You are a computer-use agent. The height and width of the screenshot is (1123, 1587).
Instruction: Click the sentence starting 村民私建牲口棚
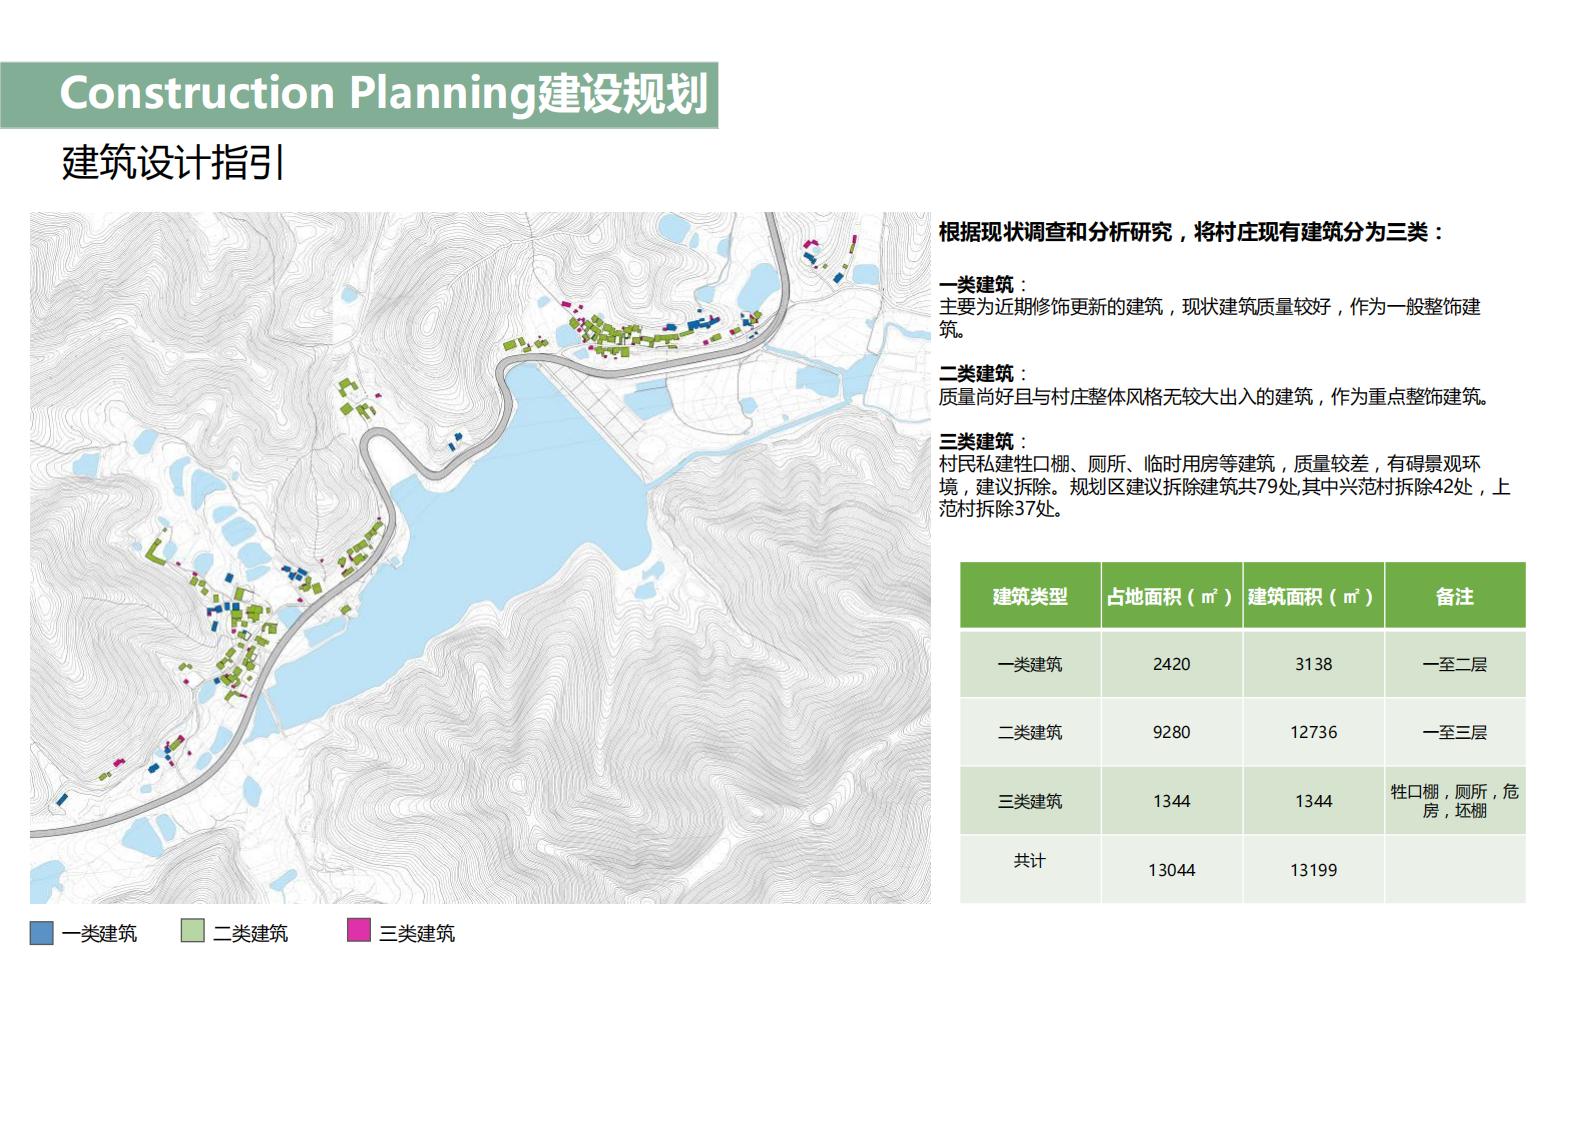[1224, 486]
